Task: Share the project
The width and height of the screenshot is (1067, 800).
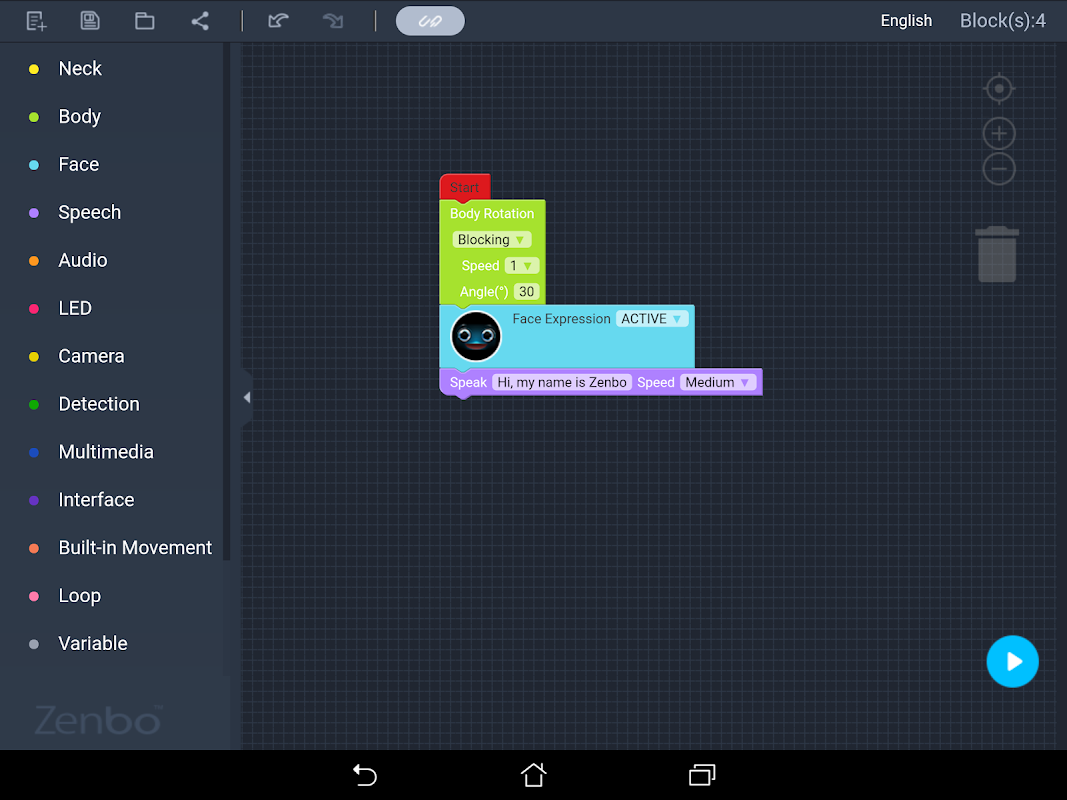Action: pos(199,21)
